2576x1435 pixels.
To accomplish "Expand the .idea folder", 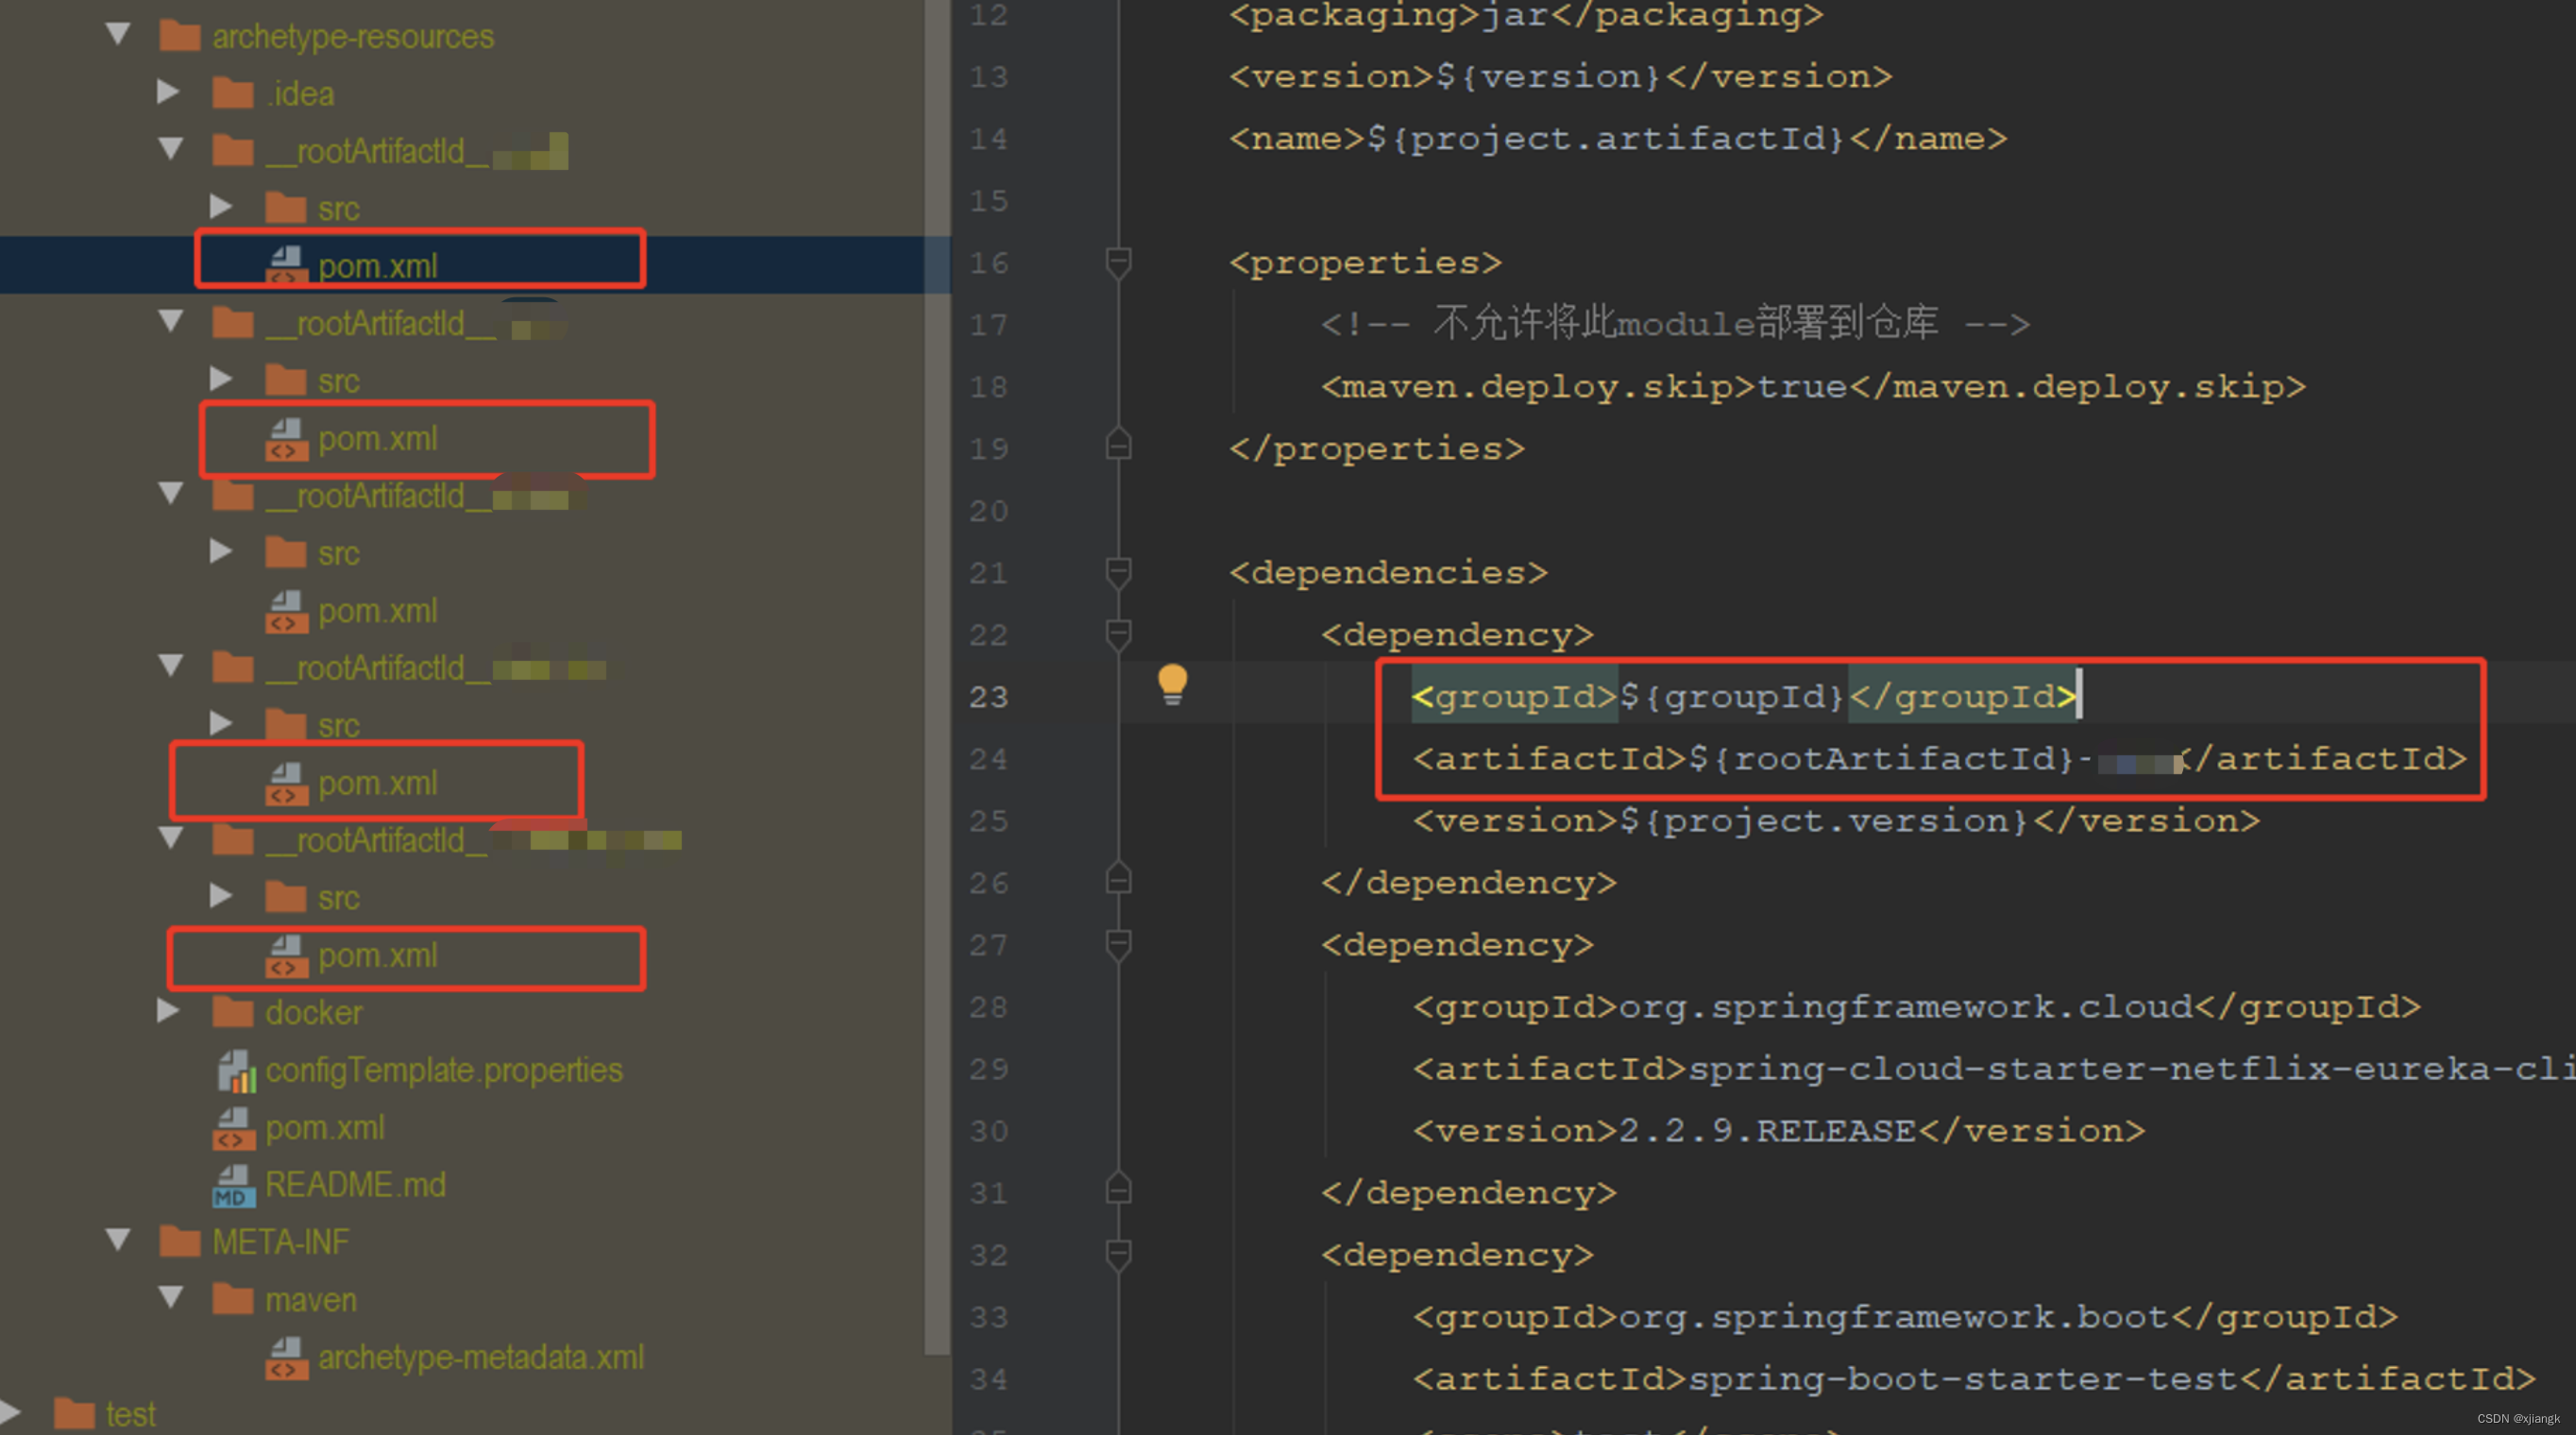I will 169,92.
